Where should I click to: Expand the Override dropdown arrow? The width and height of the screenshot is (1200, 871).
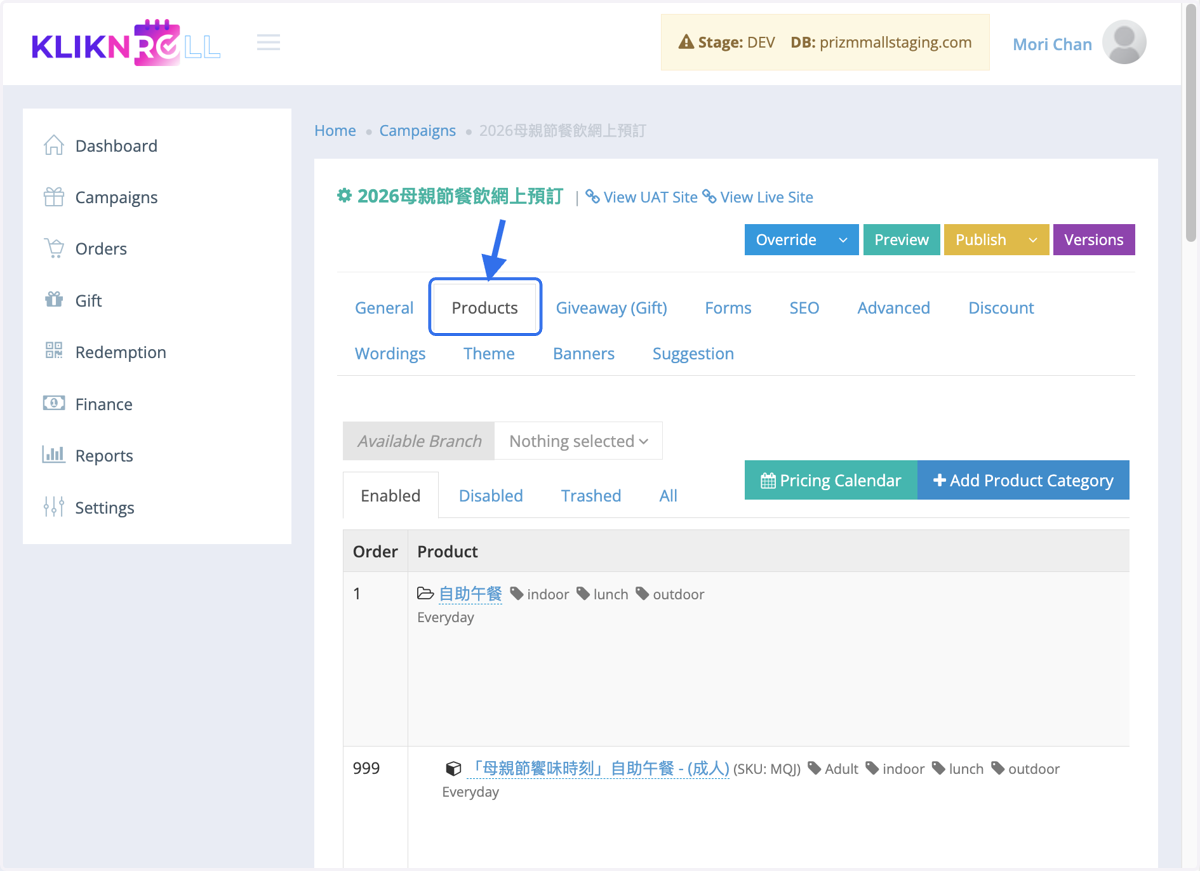click(843, 240)
